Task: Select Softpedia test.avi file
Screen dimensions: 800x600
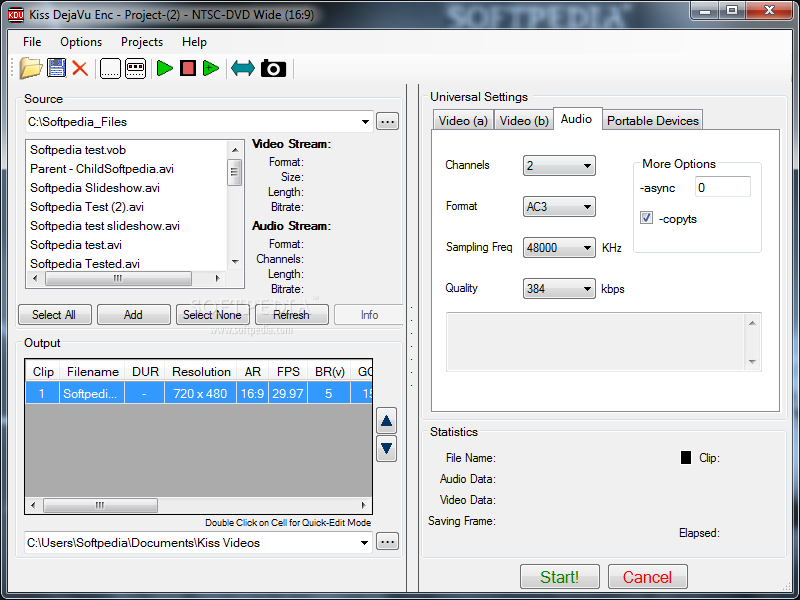Action: [x=76, y=244]
